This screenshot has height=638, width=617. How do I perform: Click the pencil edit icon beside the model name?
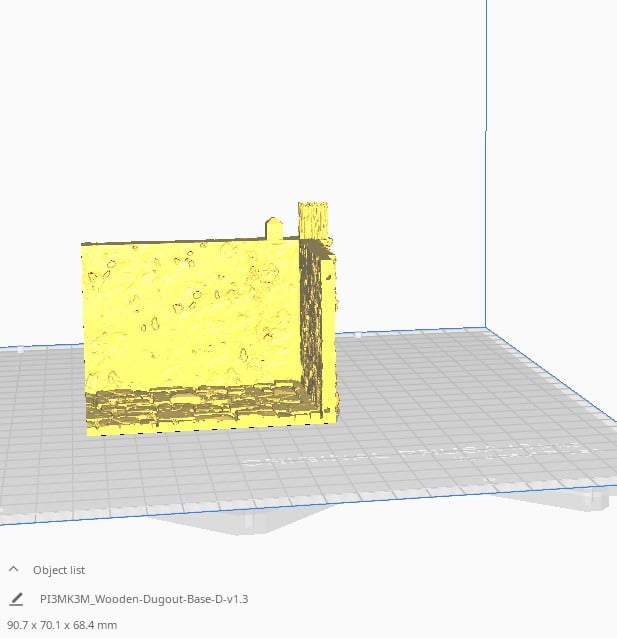16,599
